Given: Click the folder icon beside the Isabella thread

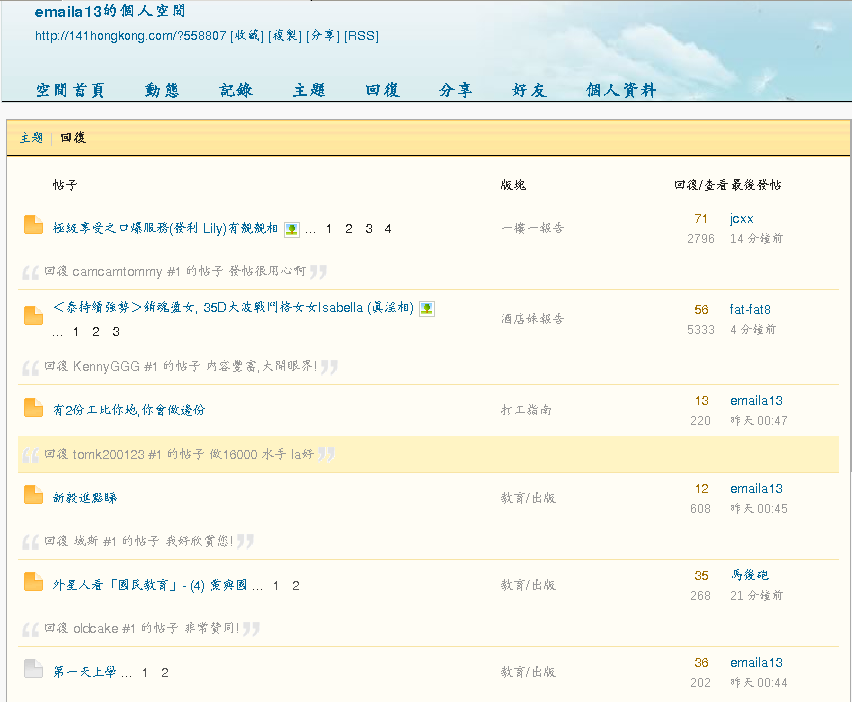Looking at the screenshot, I should point(32,308).
